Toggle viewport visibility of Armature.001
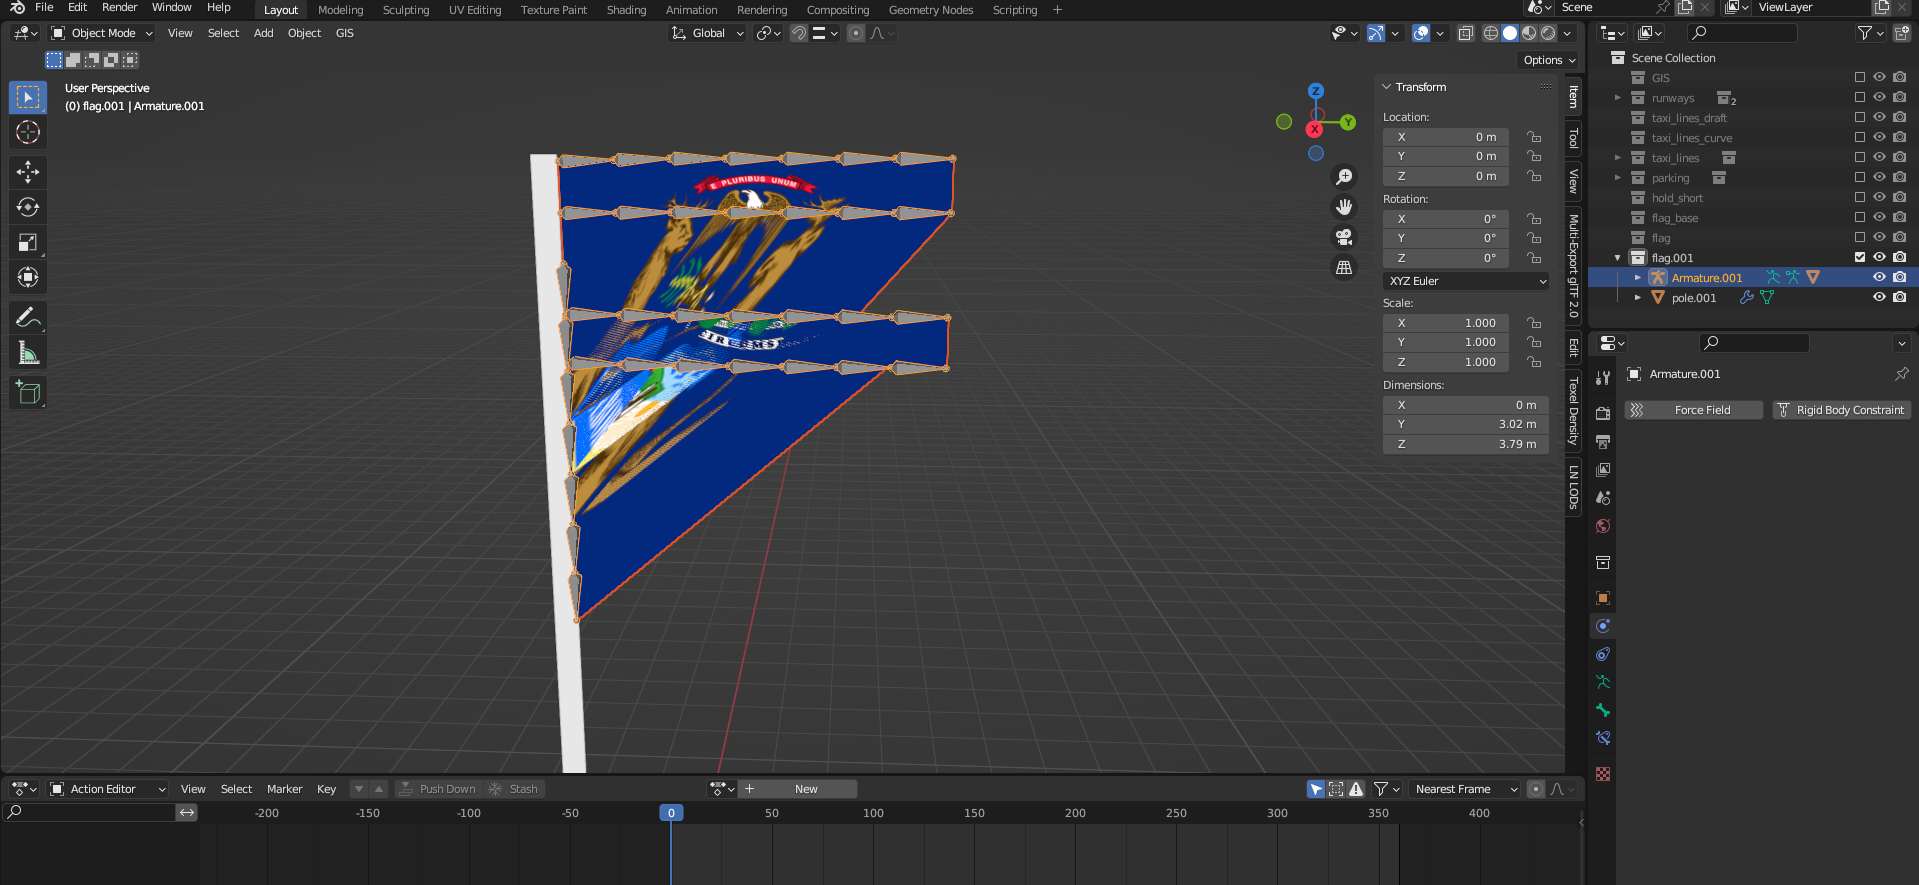 1879,278
